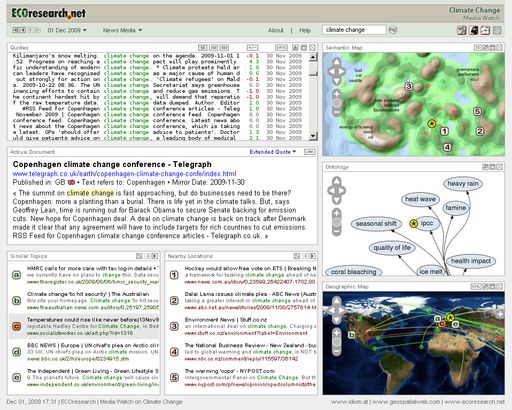Open the telegraph.co.uk article URL
The width and height of the screenshot is (512, 410).
pos(124,174)
